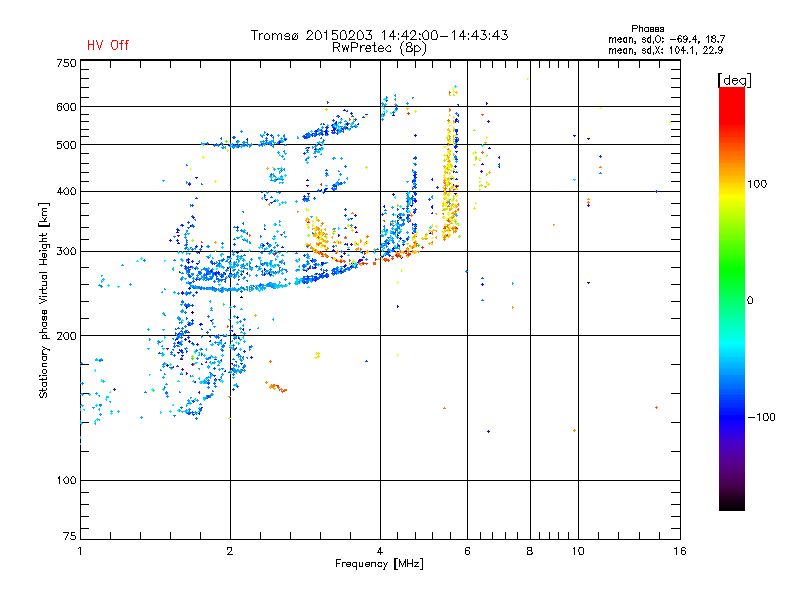Image resolution: width=800 pixels, height=600 pixels.
Task: Click the red 'HV Off' label
Action: click(108, 45)
